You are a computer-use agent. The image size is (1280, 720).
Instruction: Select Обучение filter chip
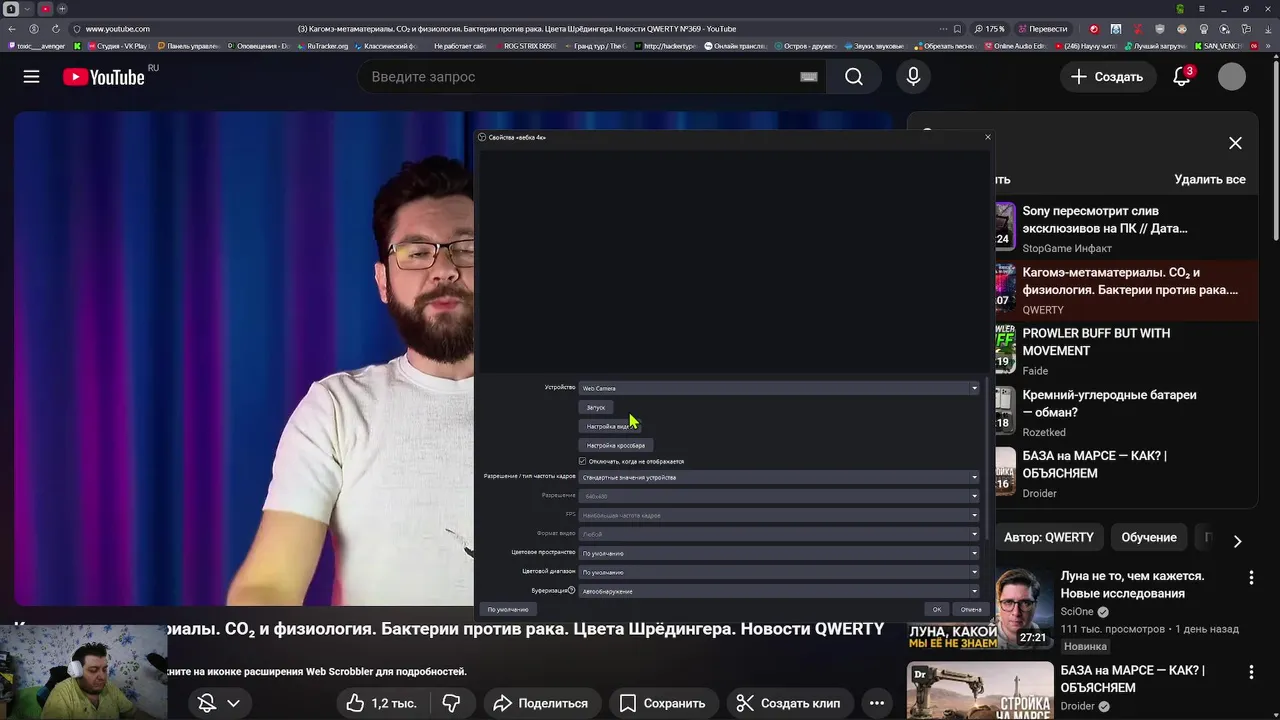[x=1148, y=537]
